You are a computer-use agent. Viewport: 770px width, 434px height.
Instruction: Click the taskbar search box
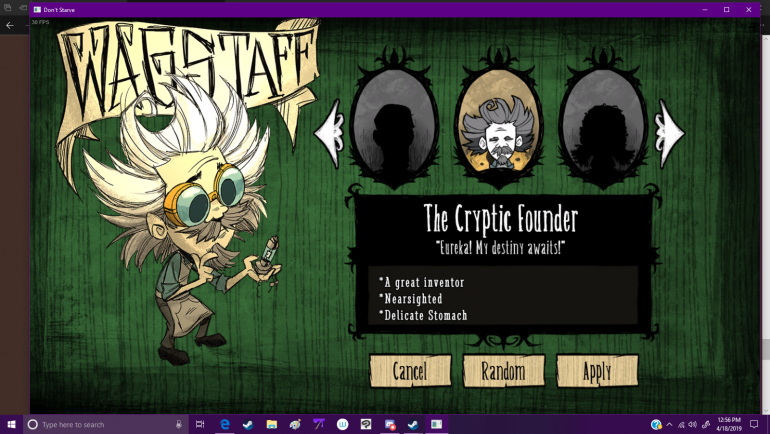coord(106,424)
